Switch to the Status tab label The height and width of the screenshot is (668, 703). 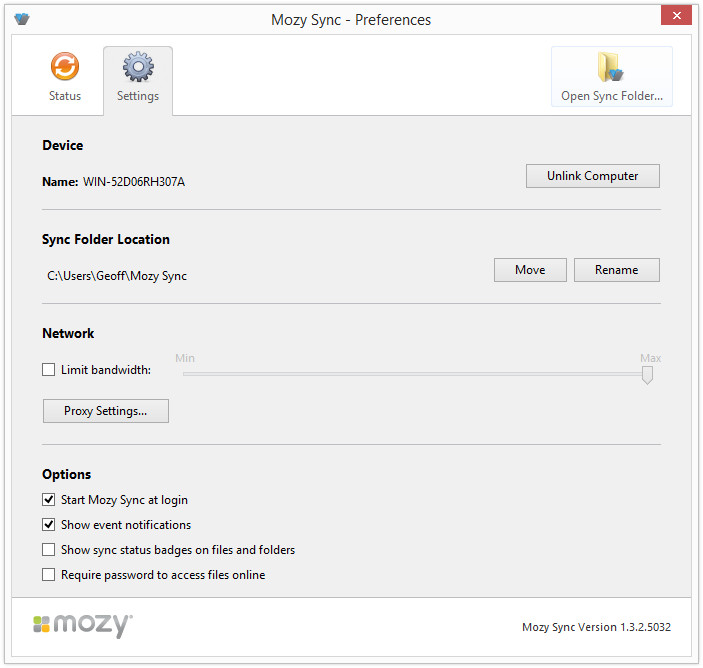[x=65, y=96]
